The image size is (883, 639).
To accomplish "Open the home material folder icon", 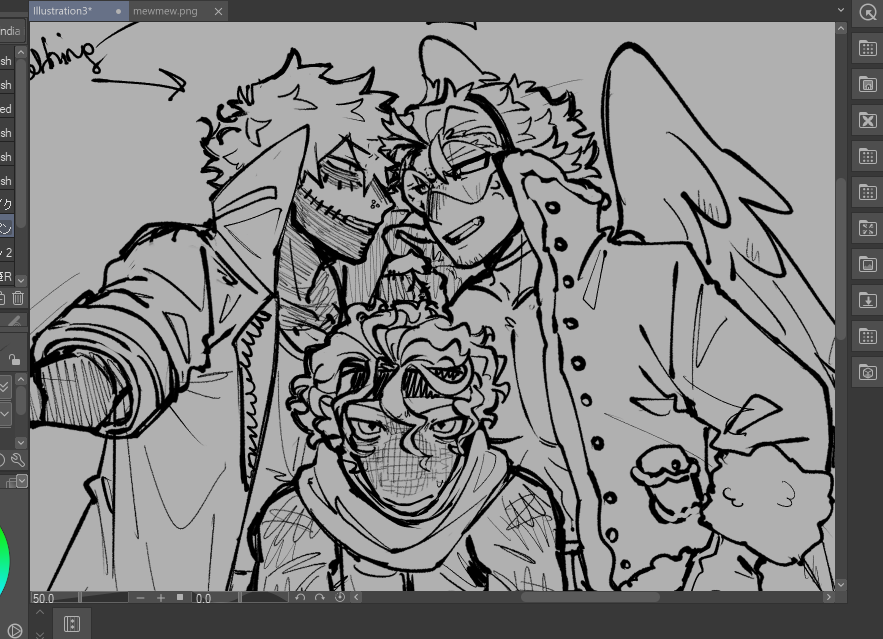I will 868,84.
